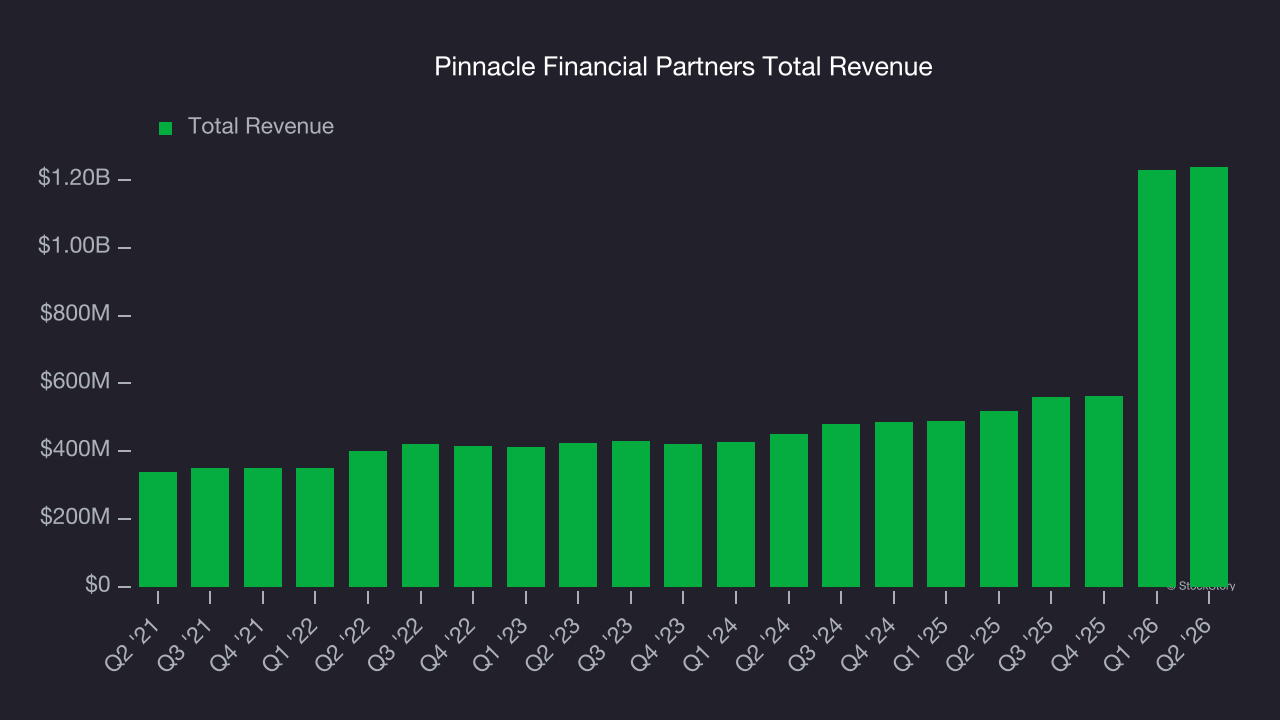Select the Q3 '22 revenue bar
This screenshot has height=720, width=1280.
[421, 515]
